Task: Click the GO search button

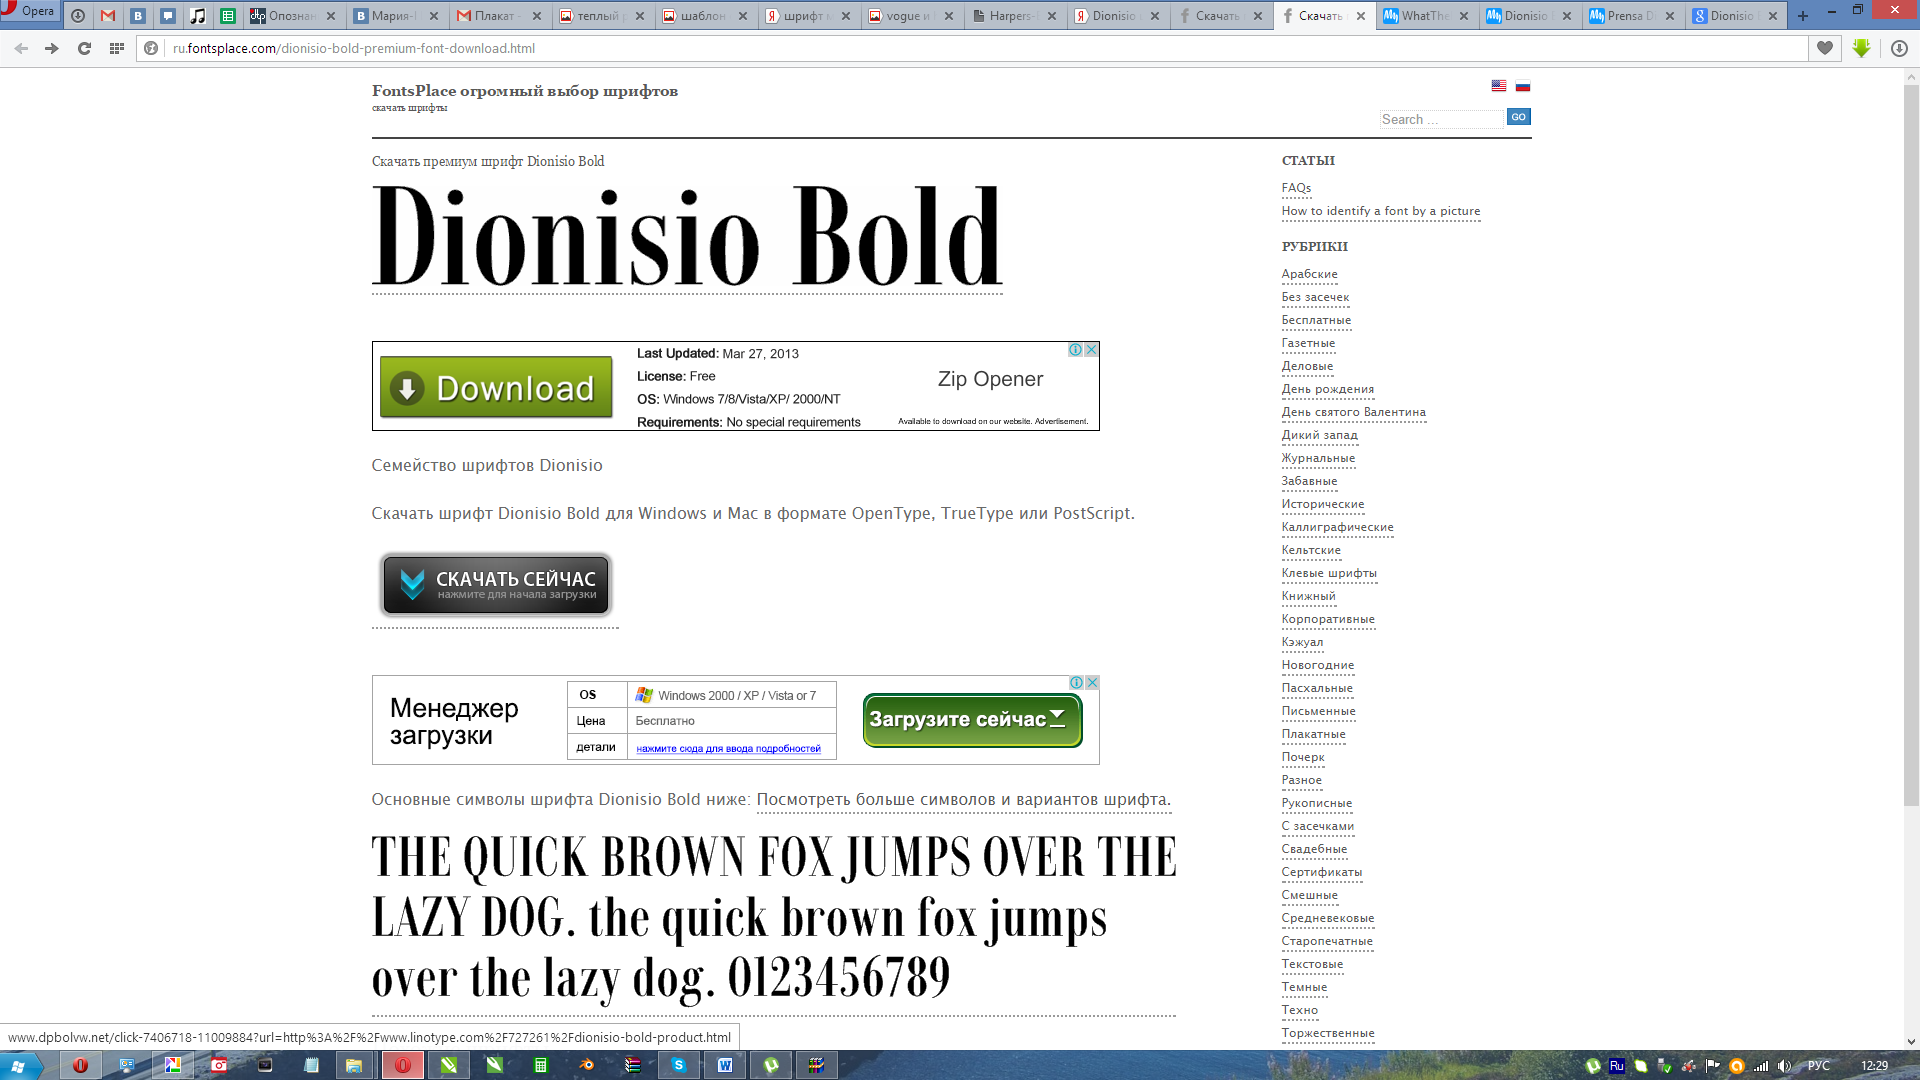Action: [x=1518, y=117]
